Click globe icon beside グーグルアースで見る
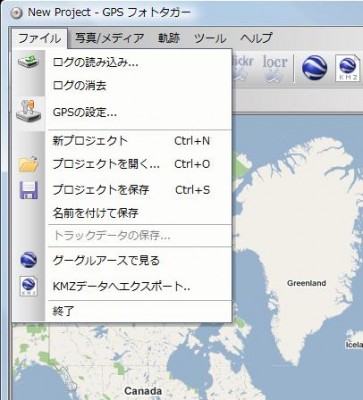Viewport: 363px width, 400px height. click(x=29, y=260)
